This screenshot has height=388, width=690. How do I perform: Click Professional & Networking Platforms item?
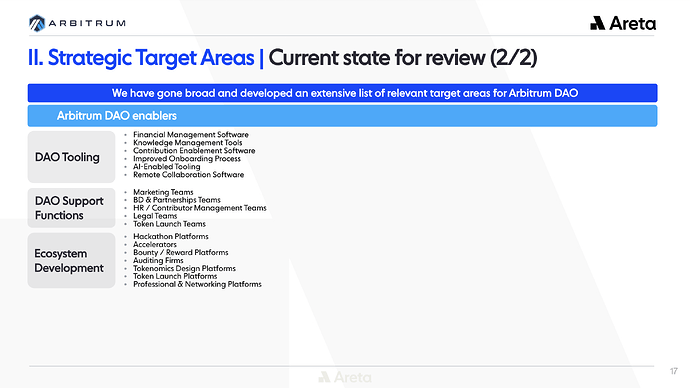[197, 284]
